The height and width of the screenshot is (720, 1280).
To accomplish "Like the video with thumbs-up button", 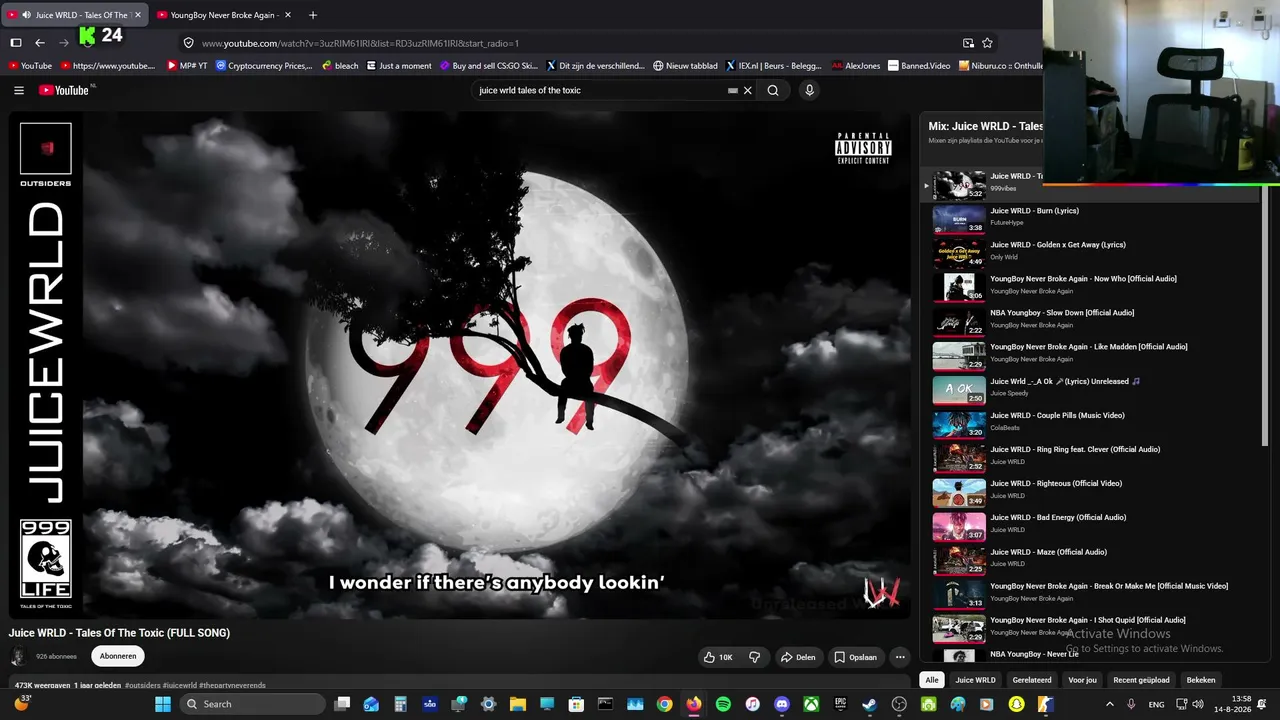I will click(718, 657).
